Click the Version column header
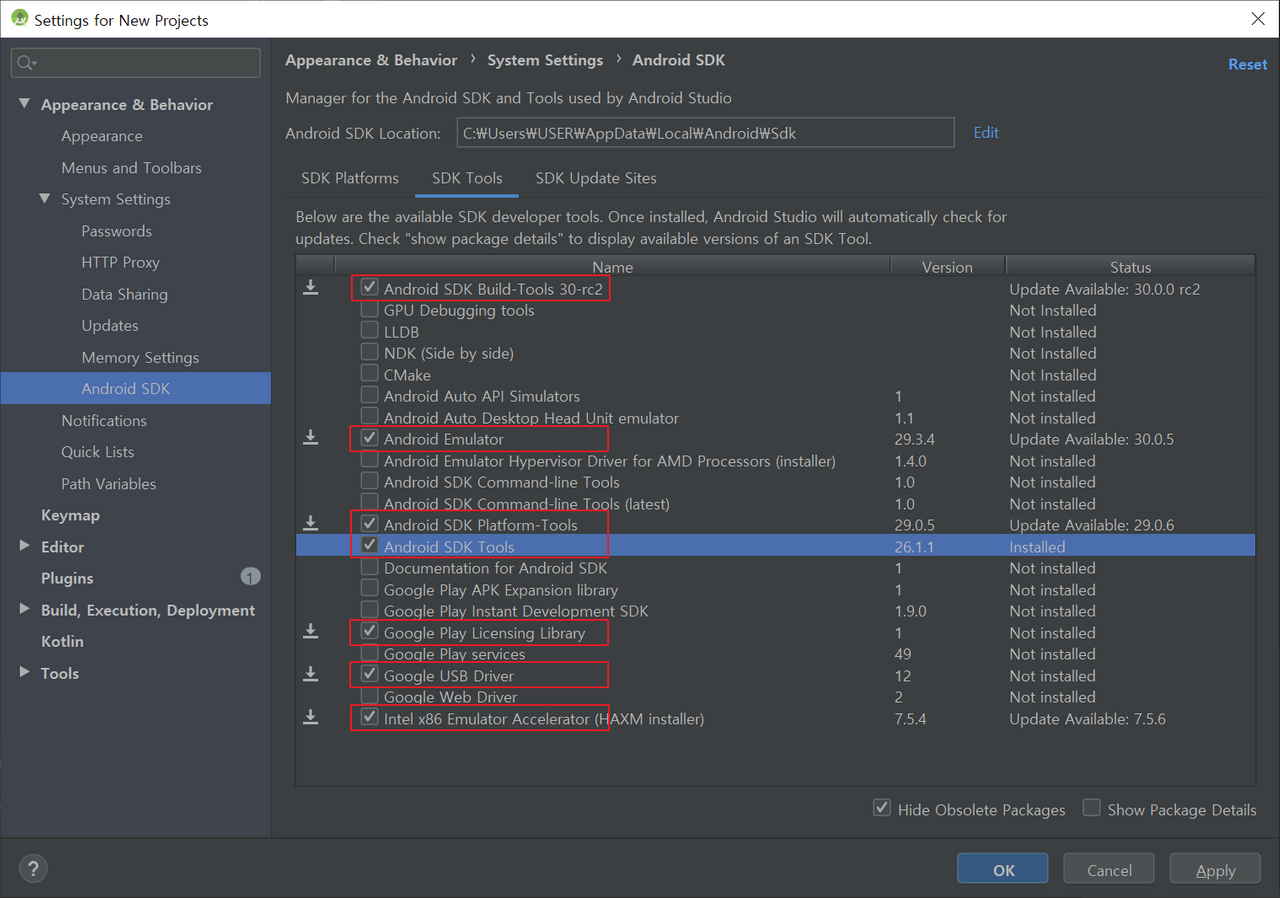Screen dimensions: 1280x898 pos(947,266)
